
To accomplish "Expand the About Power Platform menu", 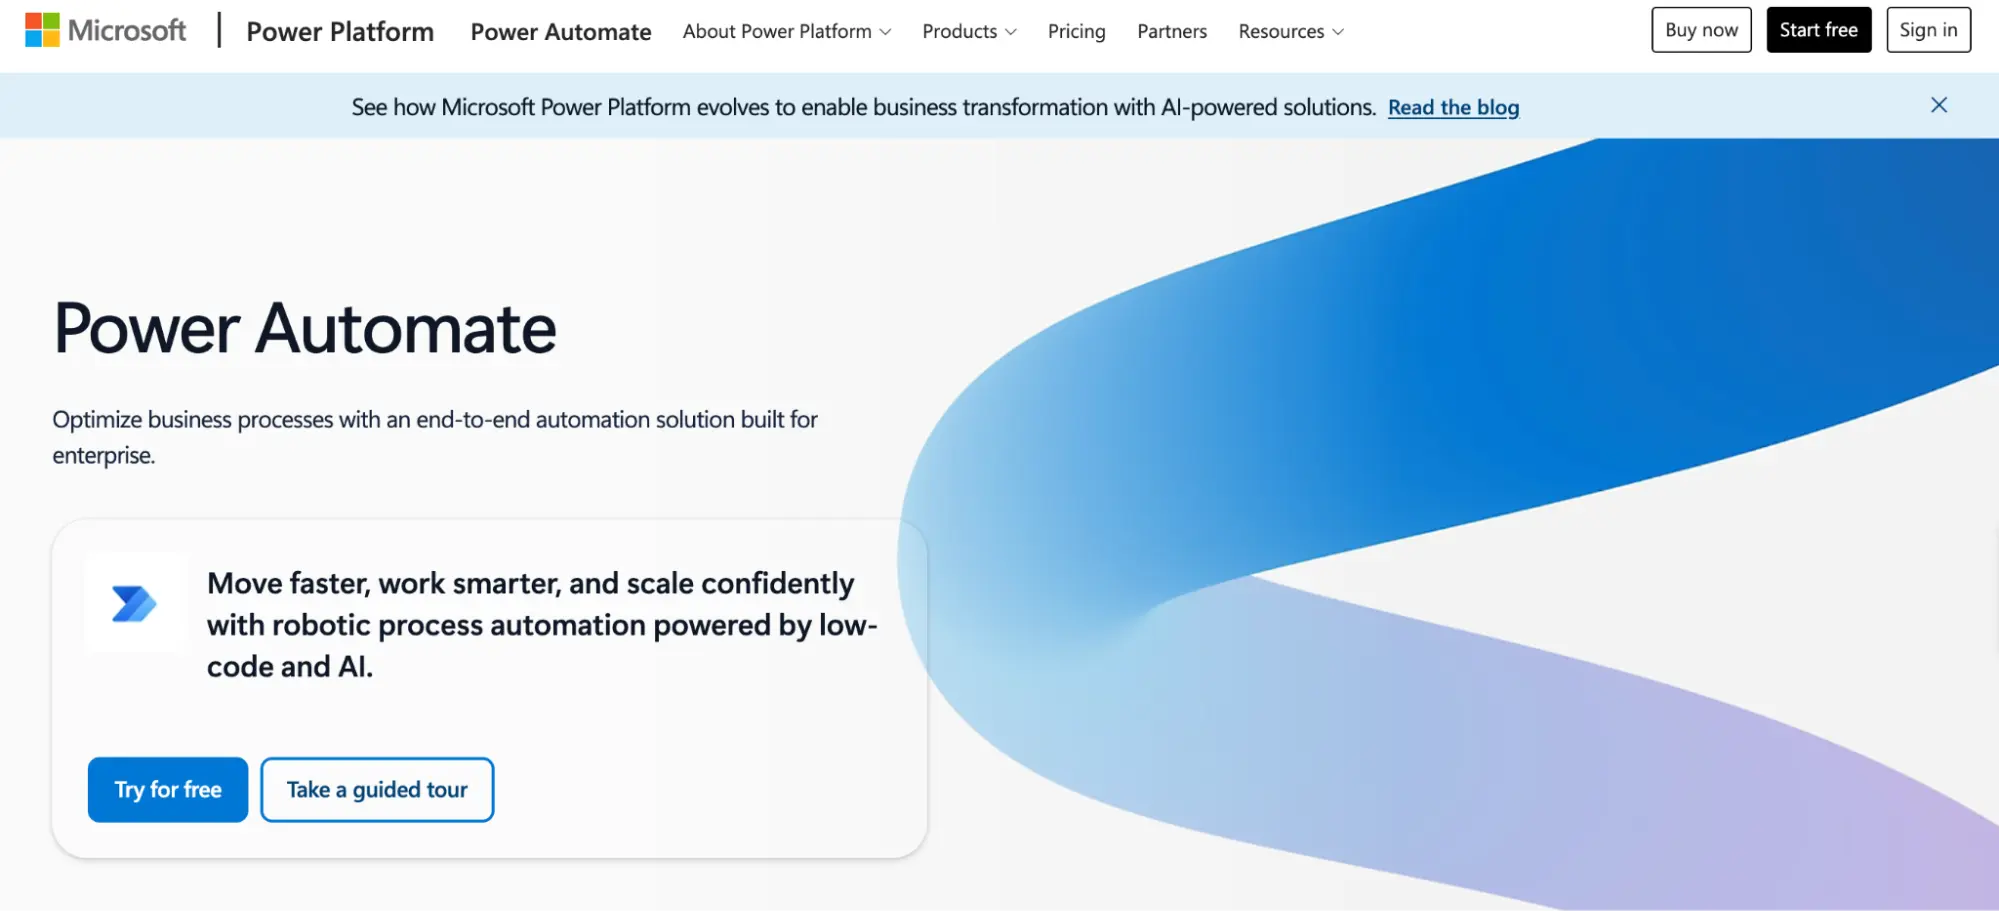I will (x=787, y=31).
